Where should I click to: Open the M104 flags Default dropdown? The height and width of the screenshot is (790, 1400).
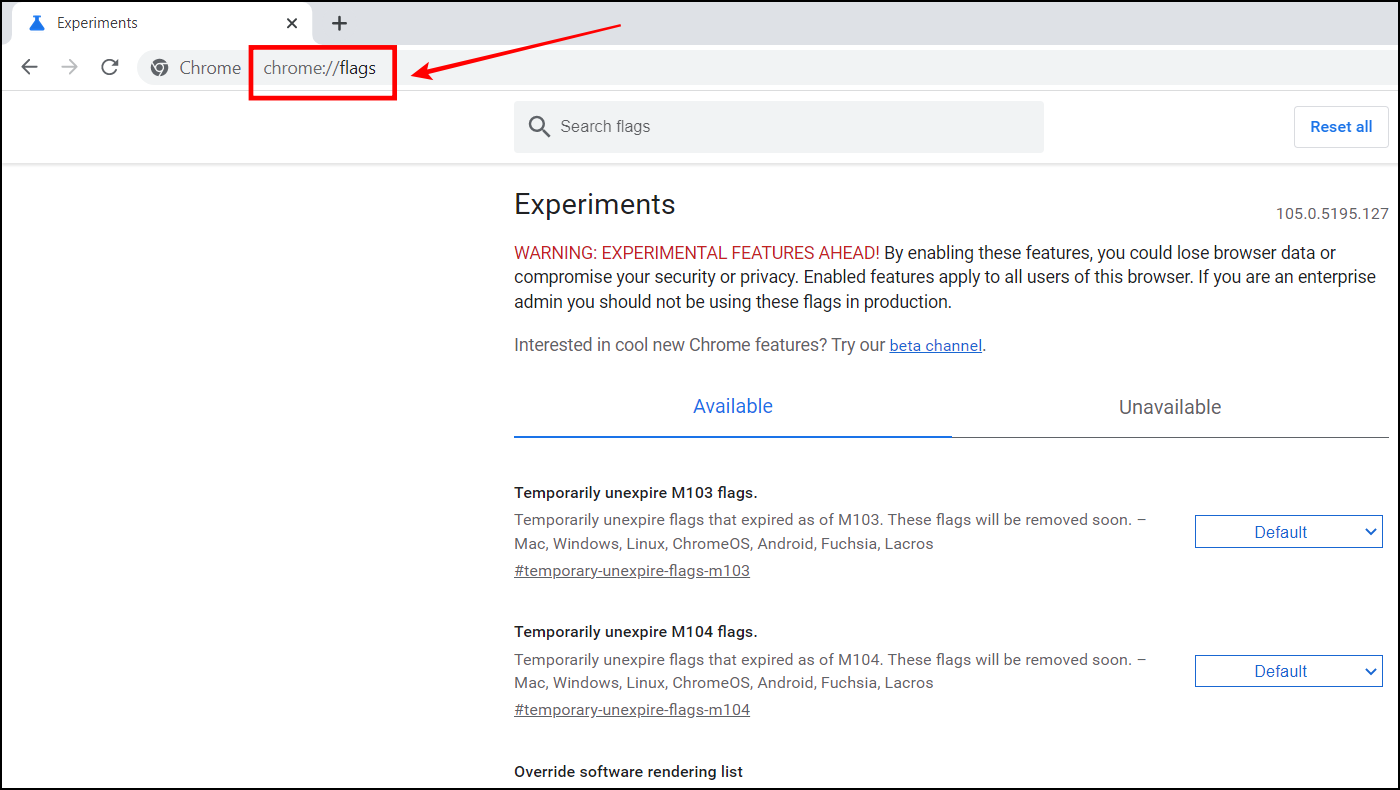coord(1289,671)
